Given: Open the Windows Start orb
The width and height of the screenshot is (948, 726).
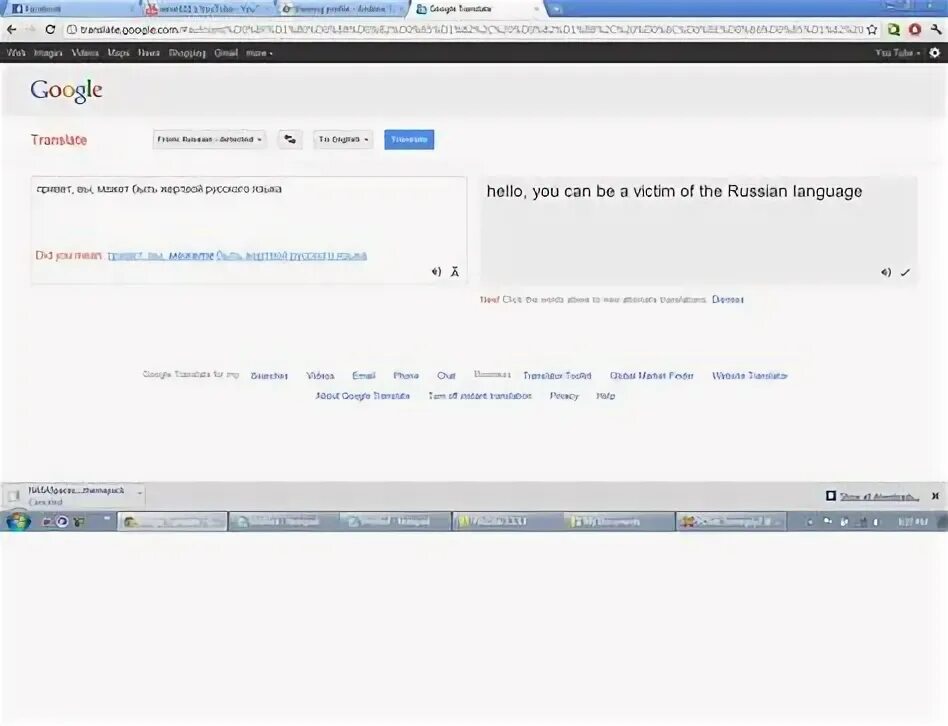Looking at the screenshot, I should coord(18,521).
